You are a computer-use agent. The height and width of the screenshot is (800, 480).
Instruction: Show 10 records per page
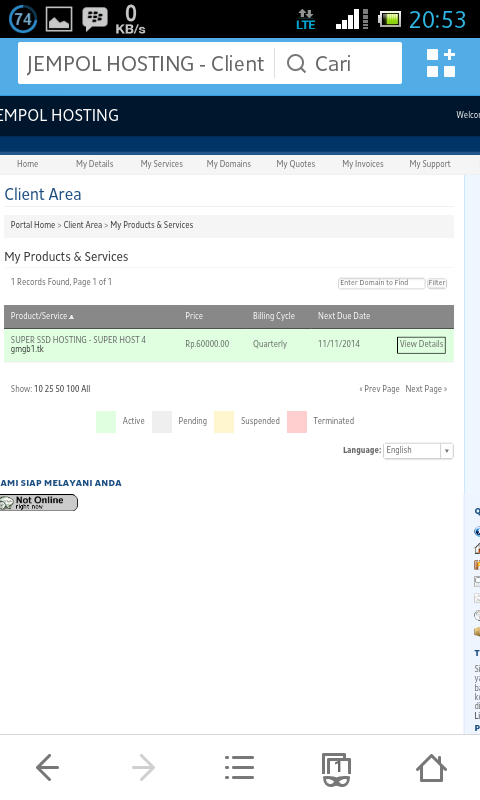pyautogui.click(x=38, y=389)
